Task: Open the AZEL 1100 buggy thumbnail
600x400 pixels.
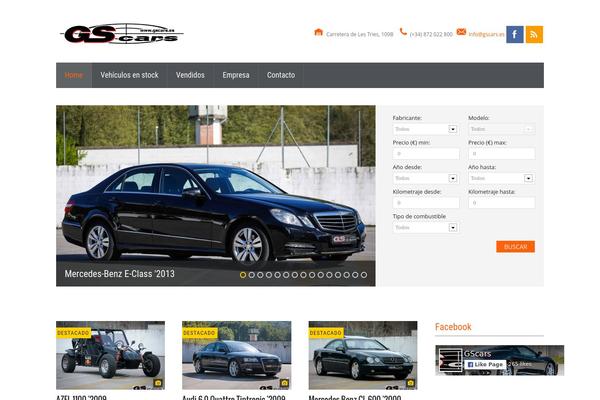Action: click(111, 355)
